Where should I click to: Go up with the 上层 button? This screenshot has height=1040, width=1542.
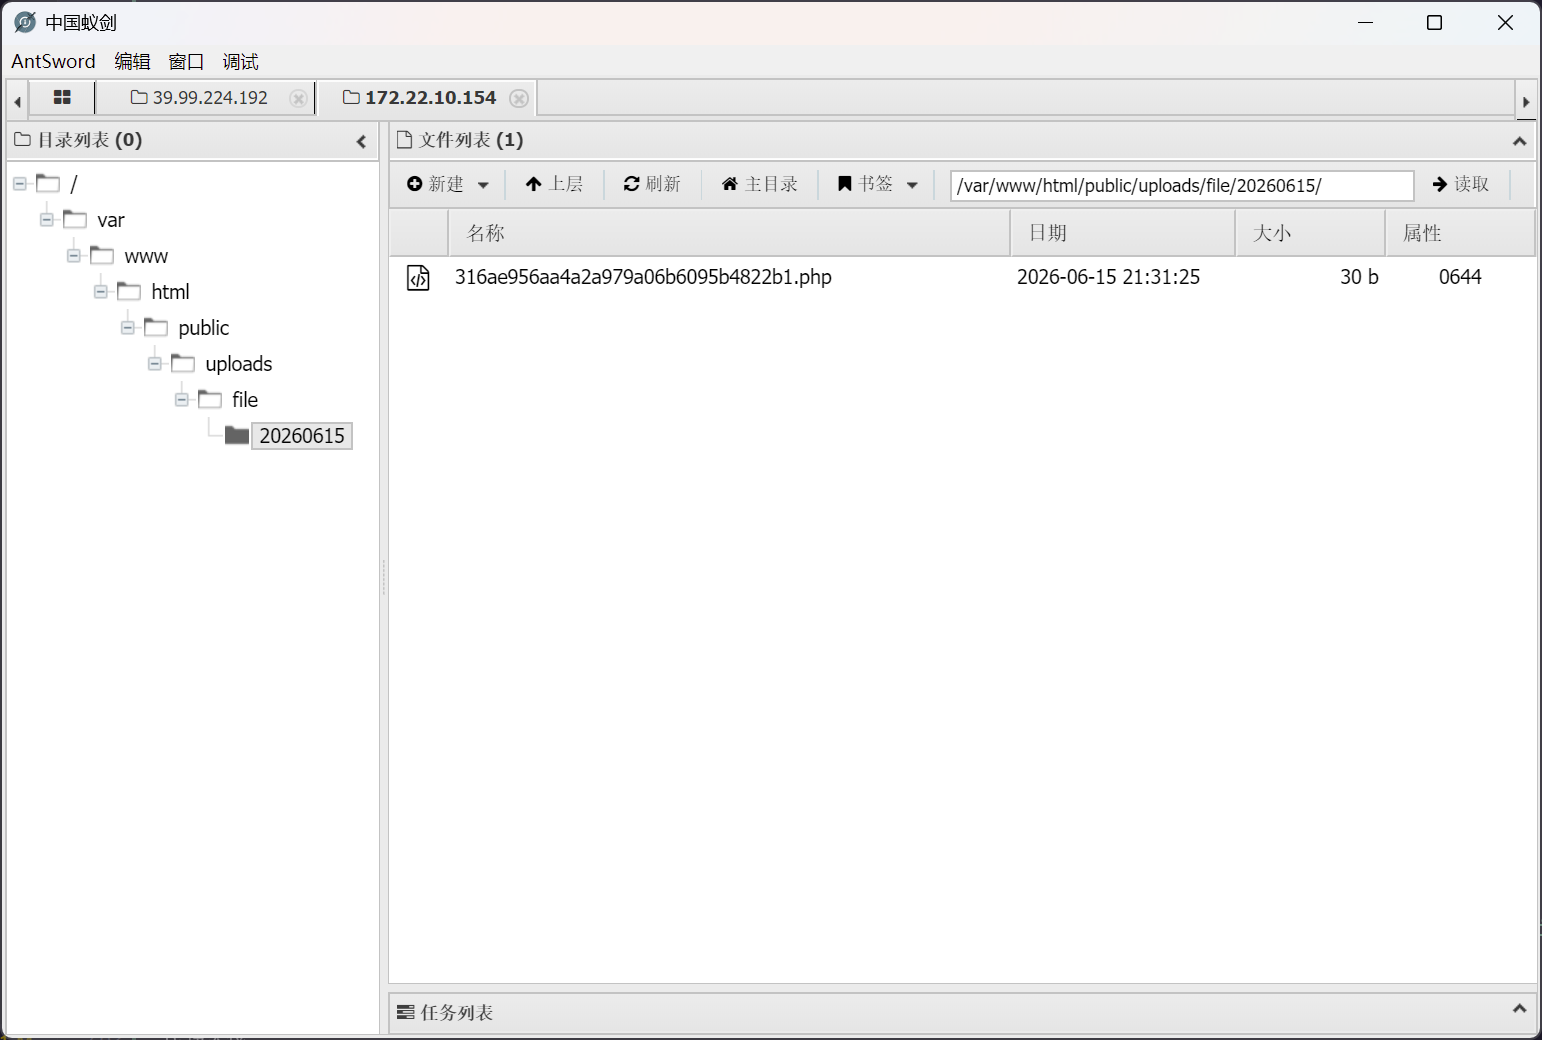[x=554, y=184]
